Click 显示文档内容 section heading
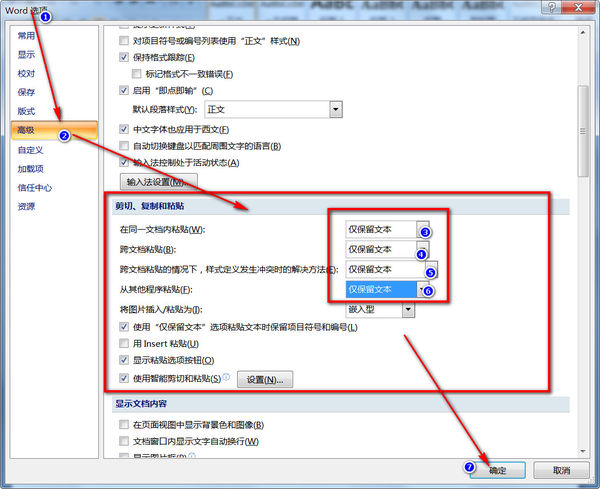Image resolution: width=600 pixels, height=489 pixels. pyautogui.click(x=141, y=404)
